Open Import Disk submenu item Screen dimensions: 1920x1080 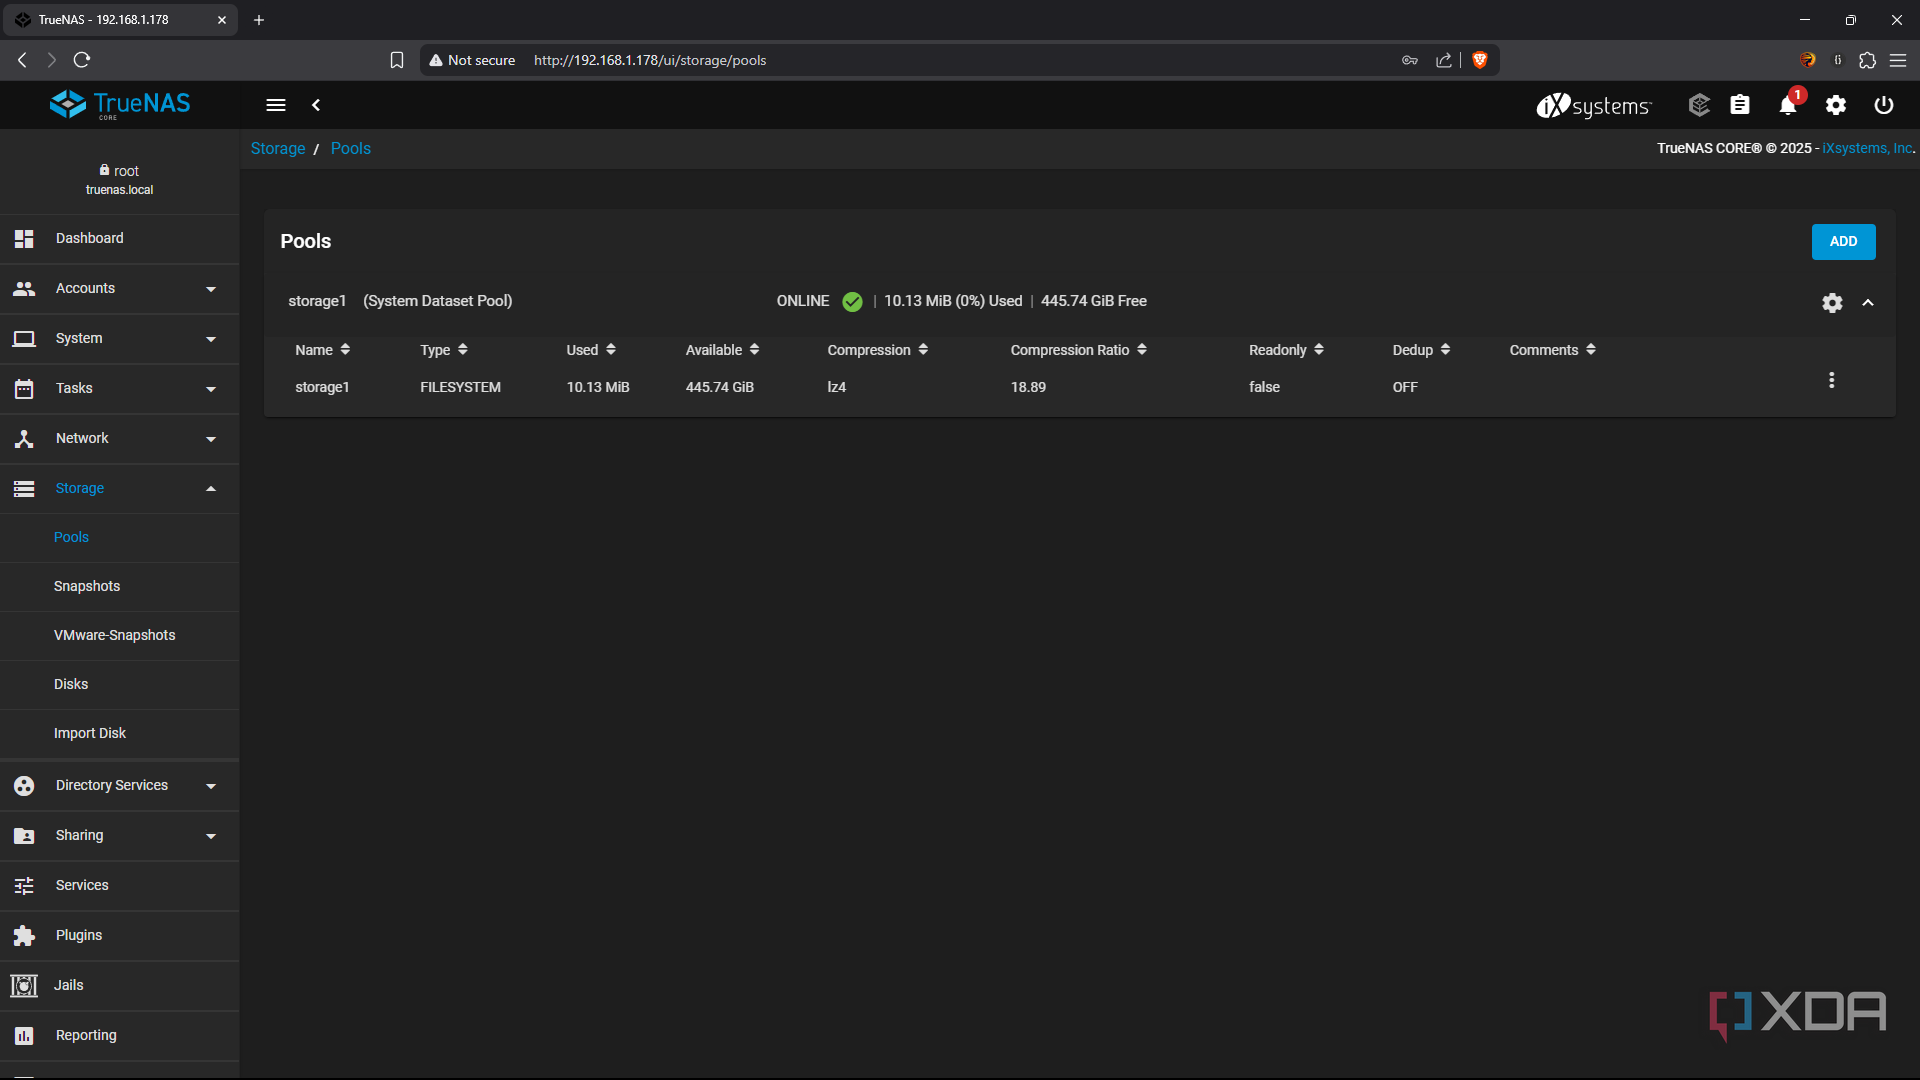[x=120, y=734]
